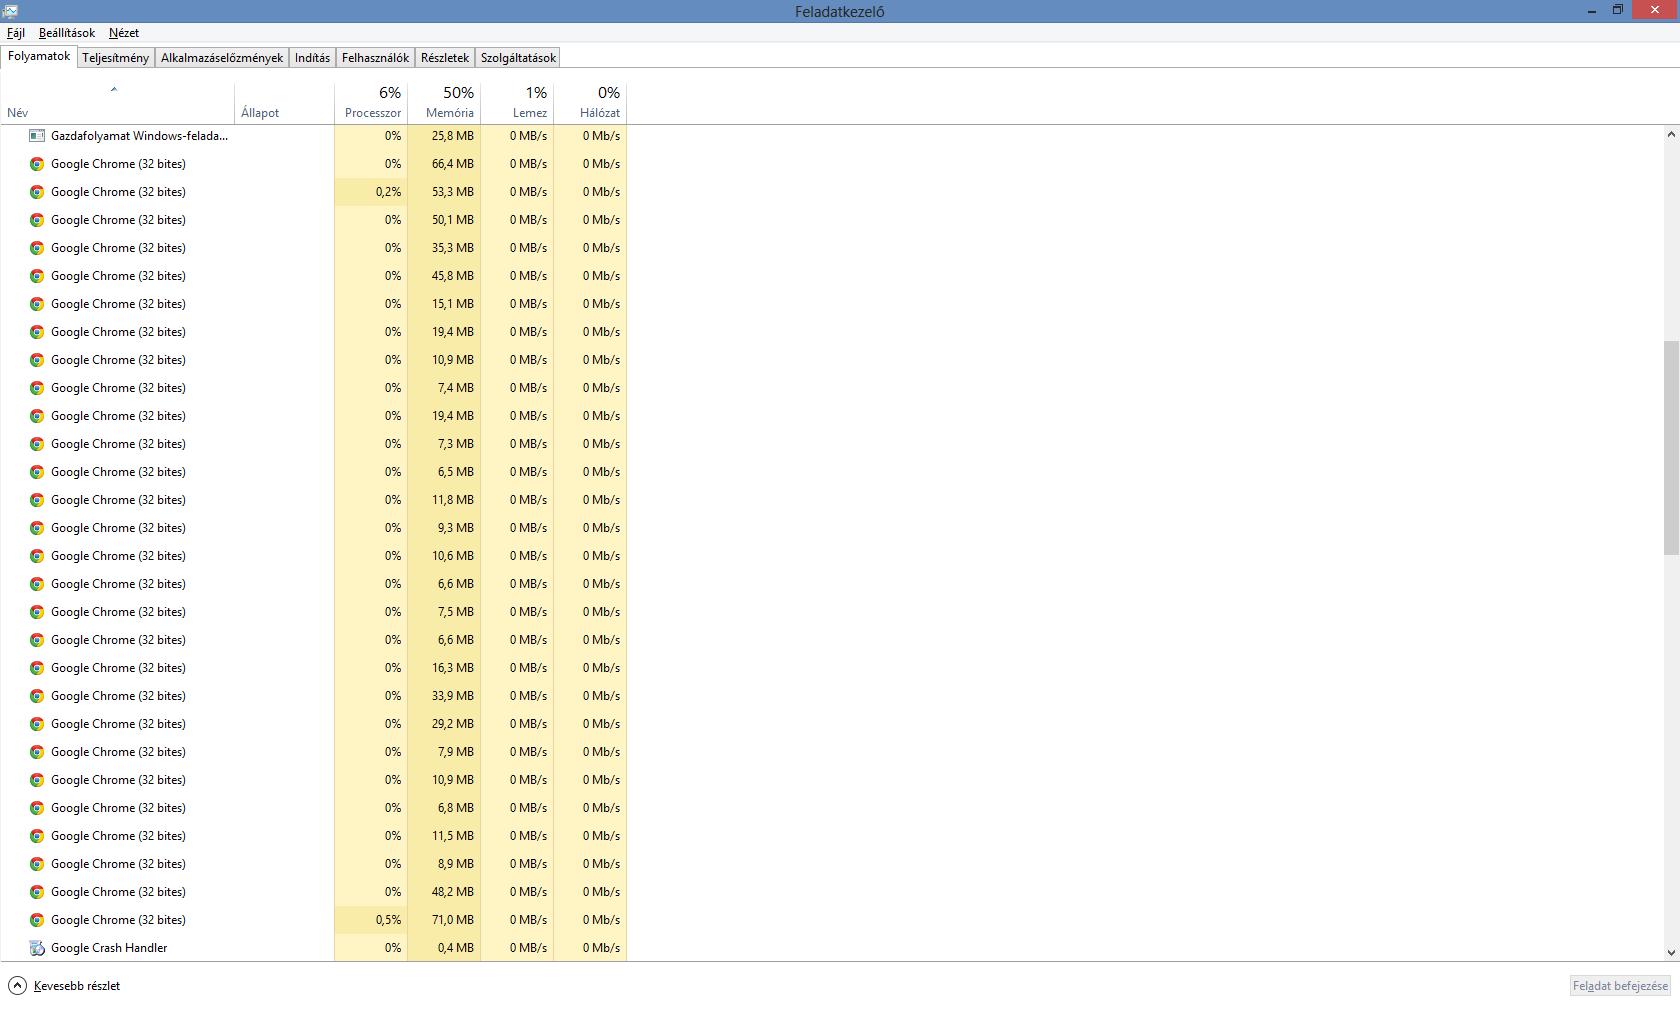
Task: Open the Fájl menu
Action: [x=16, y=33]
